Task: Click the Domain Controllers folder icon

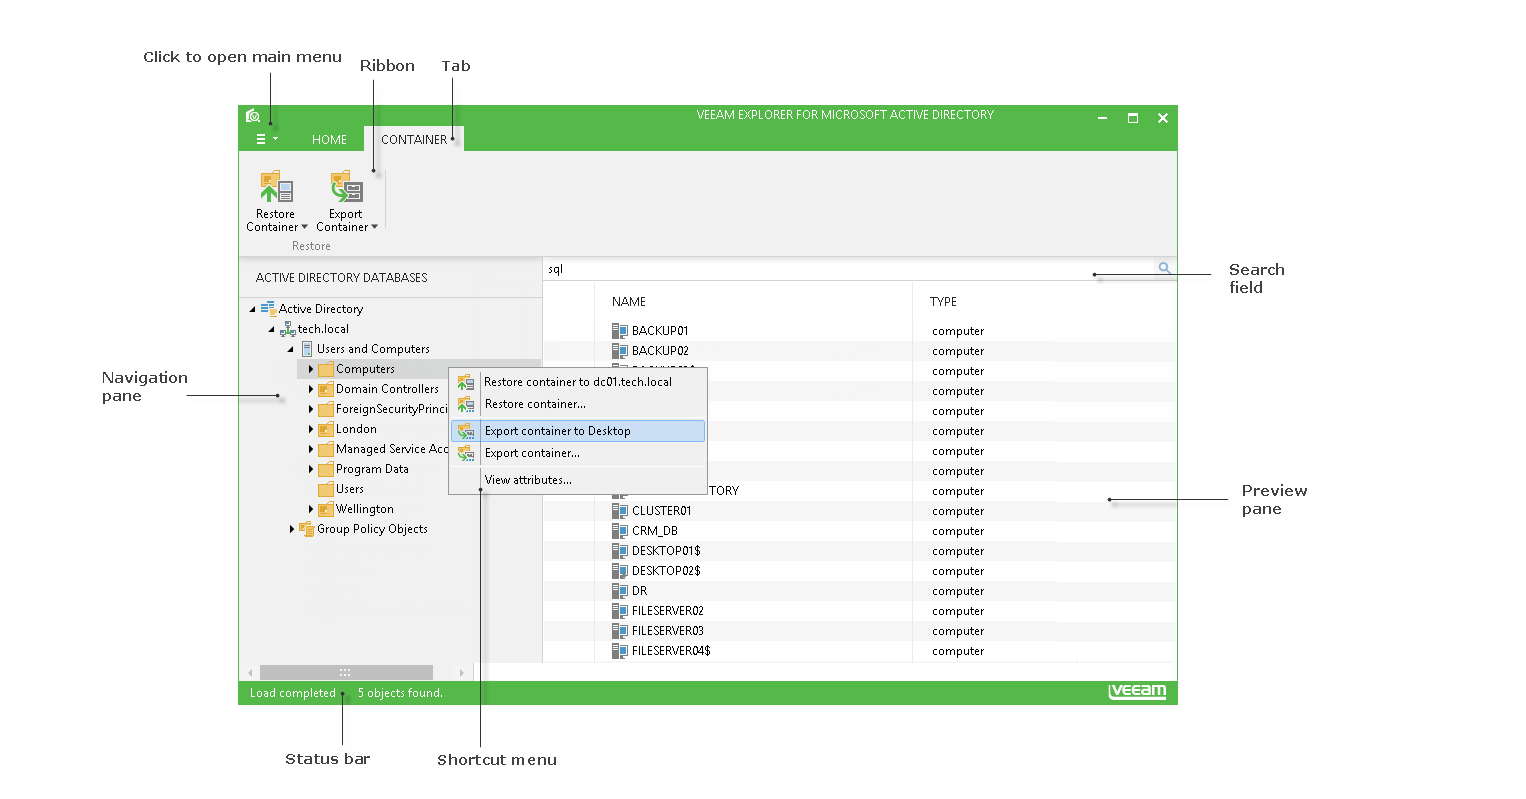Action: click(x=326, y=389)
